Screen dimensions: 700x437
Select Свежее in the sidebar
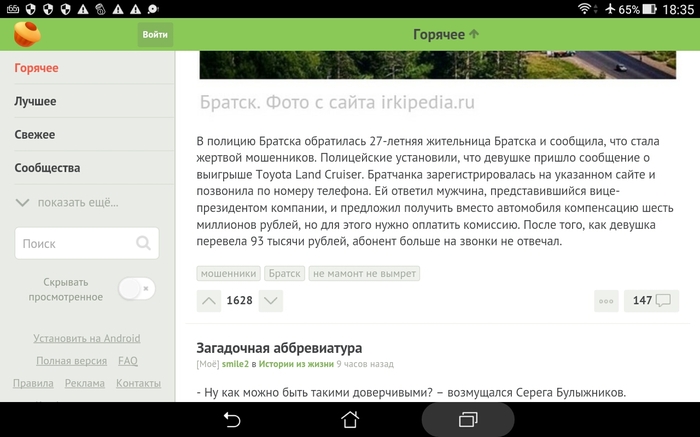pos(35,134)
